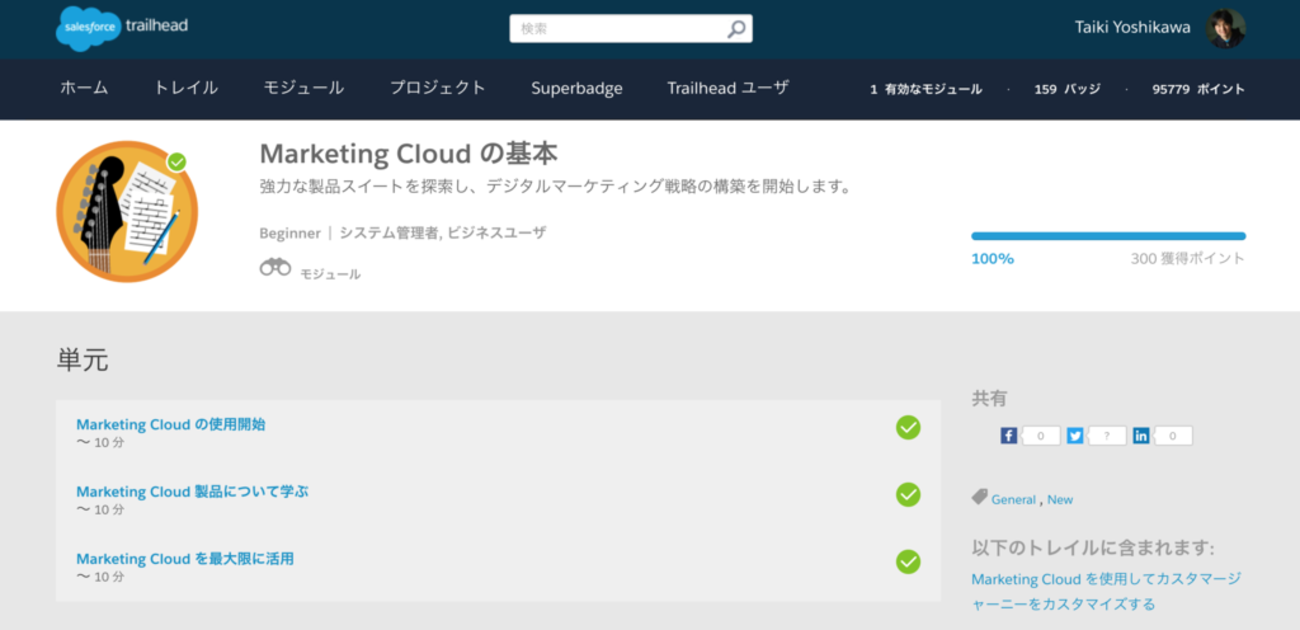Image resolution: width=1300 pixels, height=630 pixels.
Task: Click the green checkmark on the module badge
Action: (177, 162)
